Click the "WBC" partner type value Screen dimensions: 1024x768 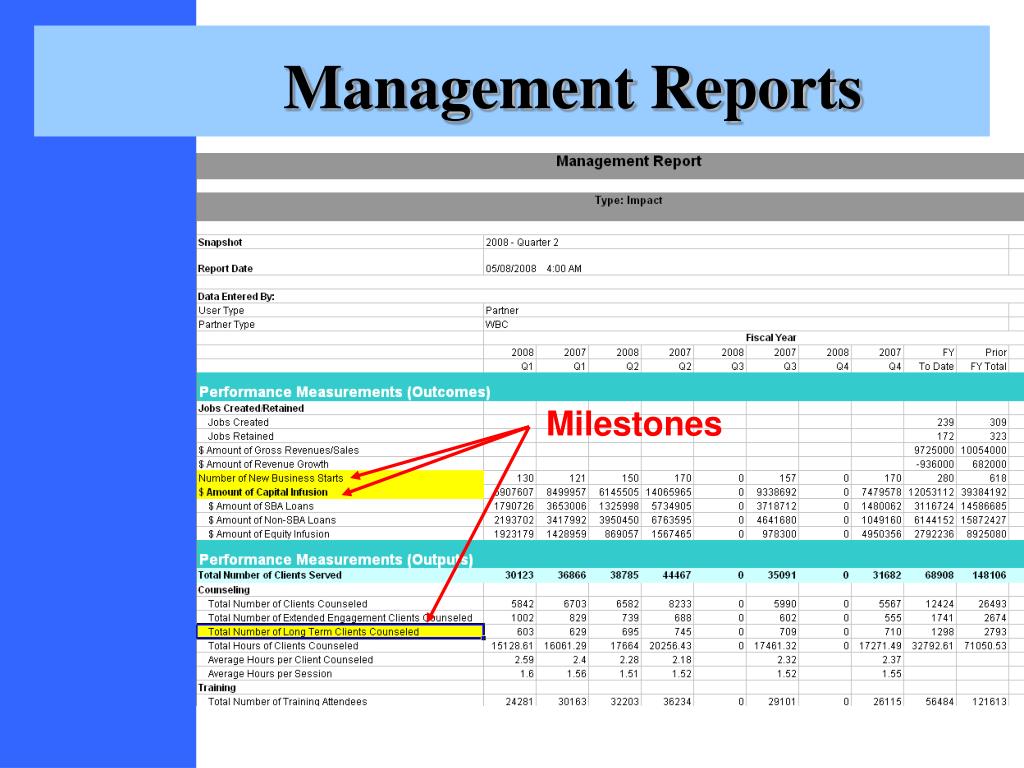click(496, 325)
